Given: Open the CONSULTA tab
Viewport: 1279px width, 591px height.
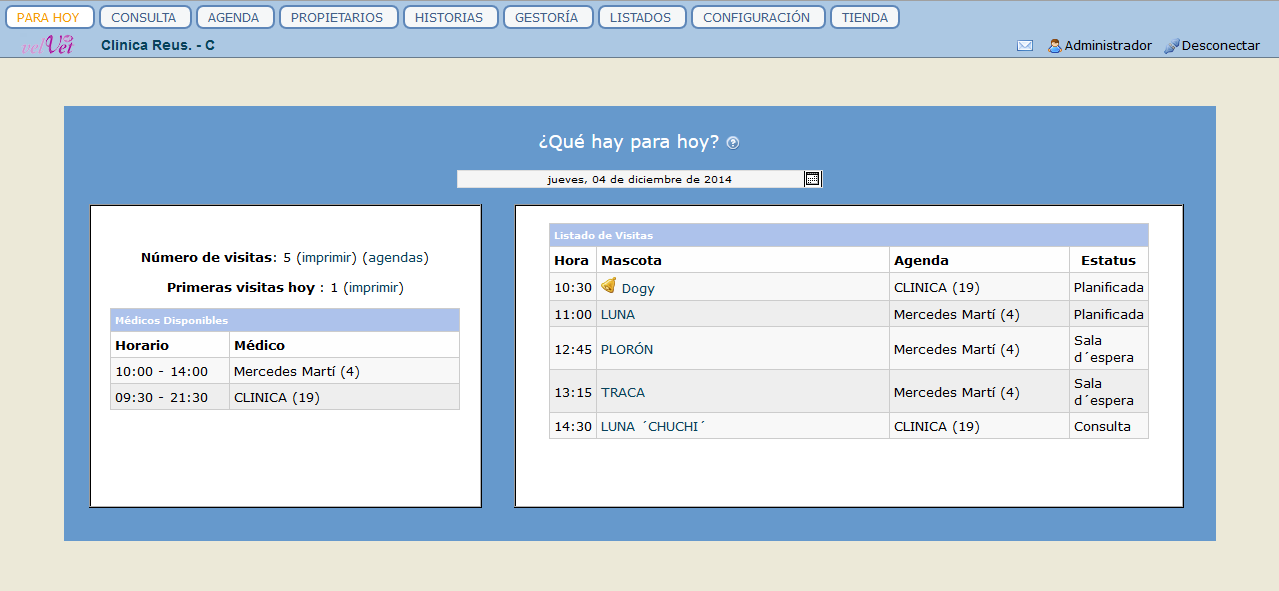Looking at the screenshot, I should (x=144, y=18).
